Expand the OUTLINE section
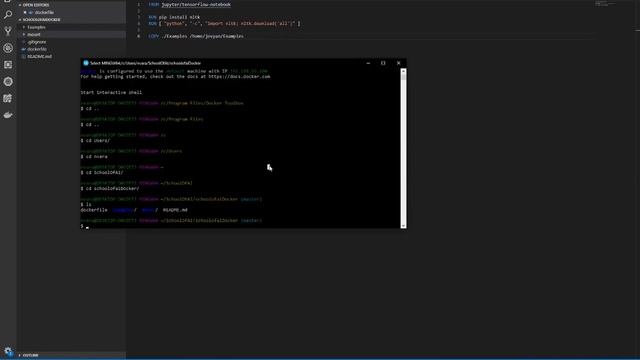This screenshot has width=640, height=360. [71, 355]
